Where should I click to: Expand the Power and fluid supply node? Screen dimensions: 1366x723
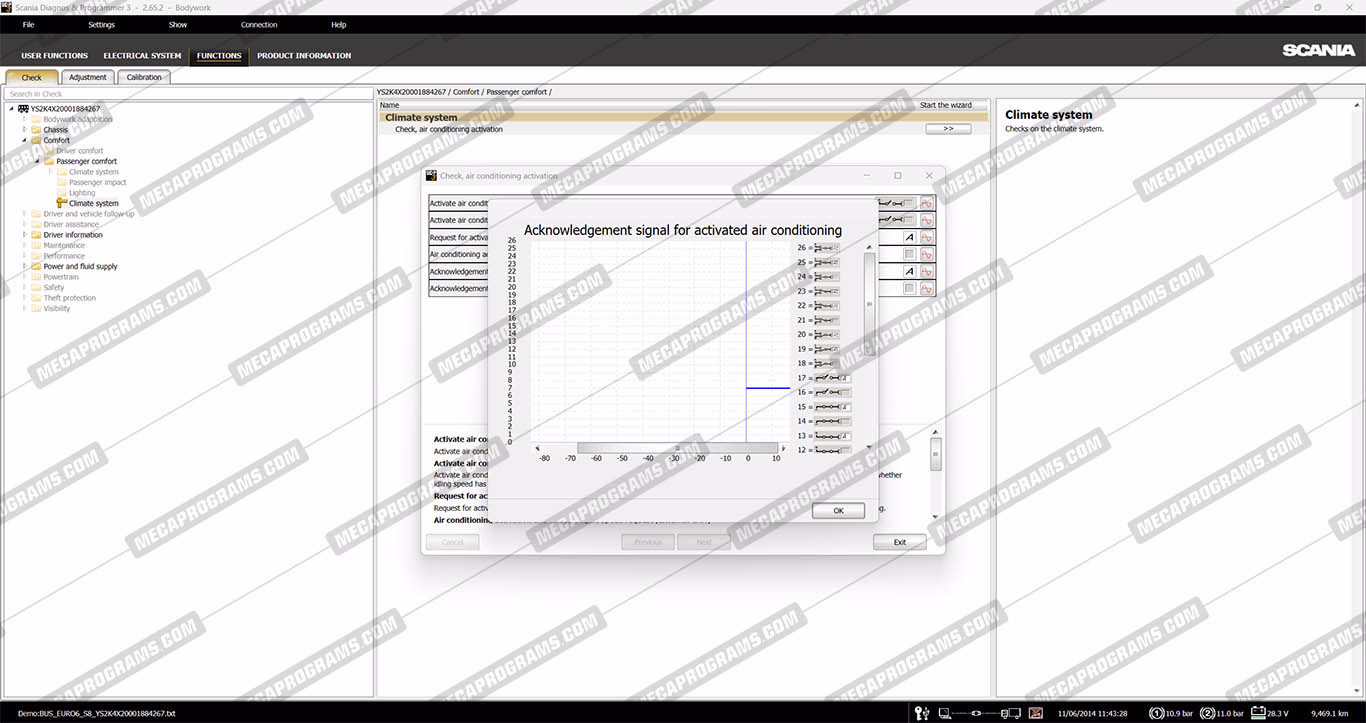[x=25, y=266]
